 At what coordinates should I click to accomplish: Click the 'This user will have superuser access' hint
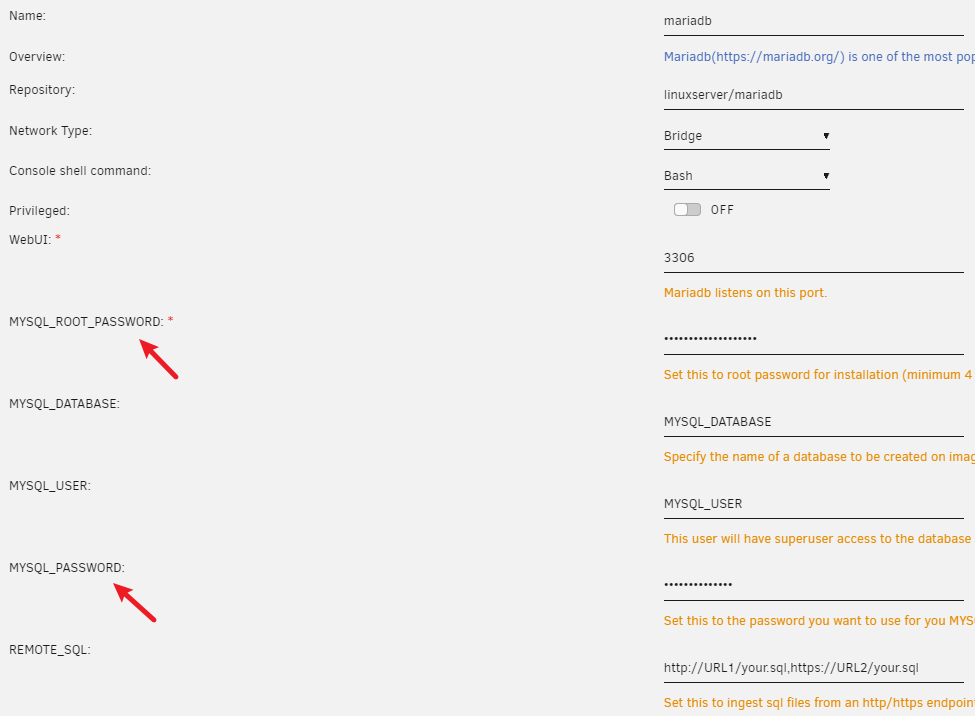pyautogui.click(x=817, y=539)
